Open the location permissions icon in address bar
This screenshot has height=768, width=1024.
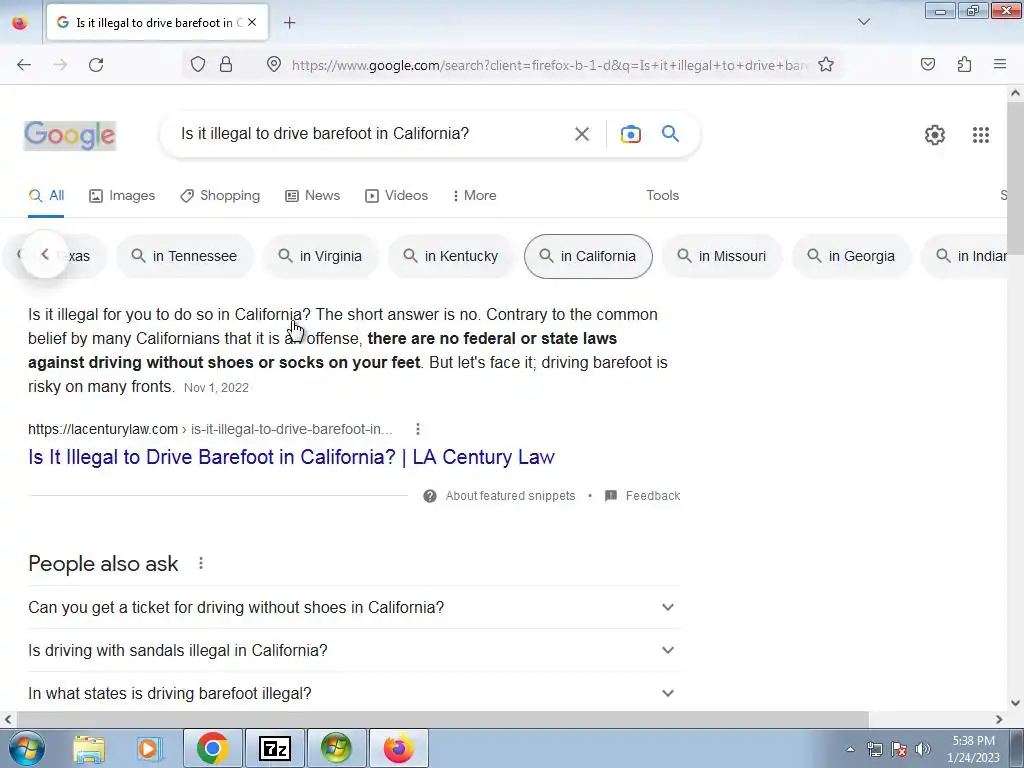274,64
